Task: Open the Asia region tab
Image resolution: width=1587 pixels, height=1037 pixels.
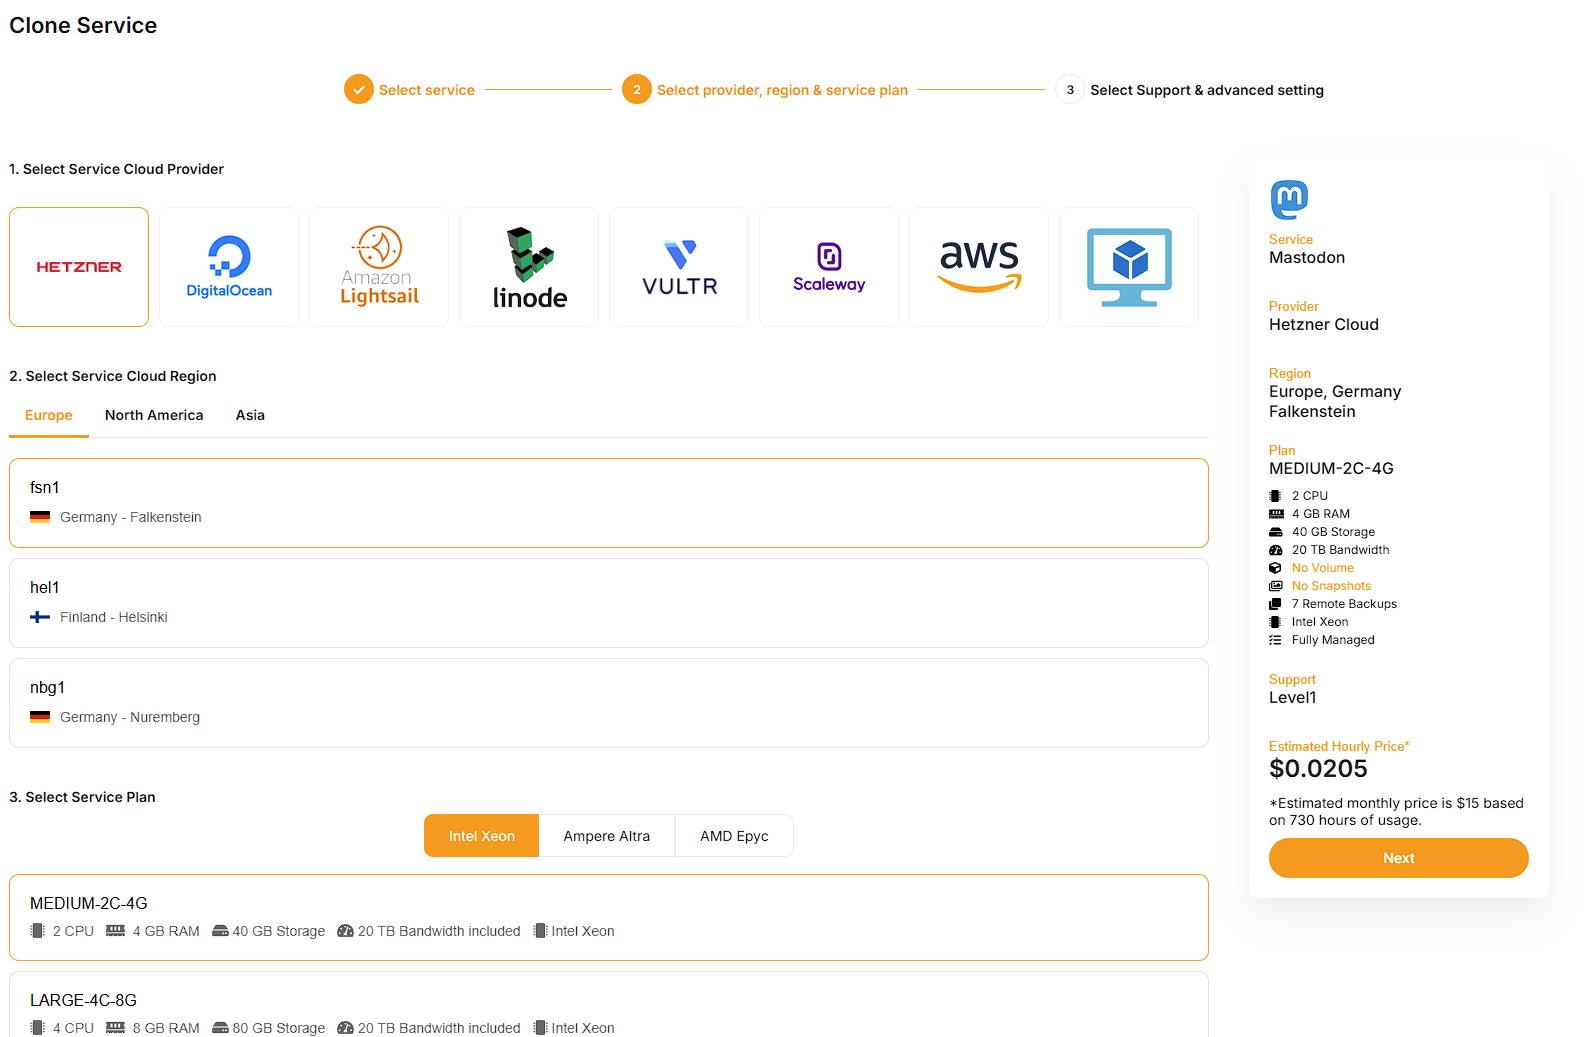Action: click(x=250, y=415)
